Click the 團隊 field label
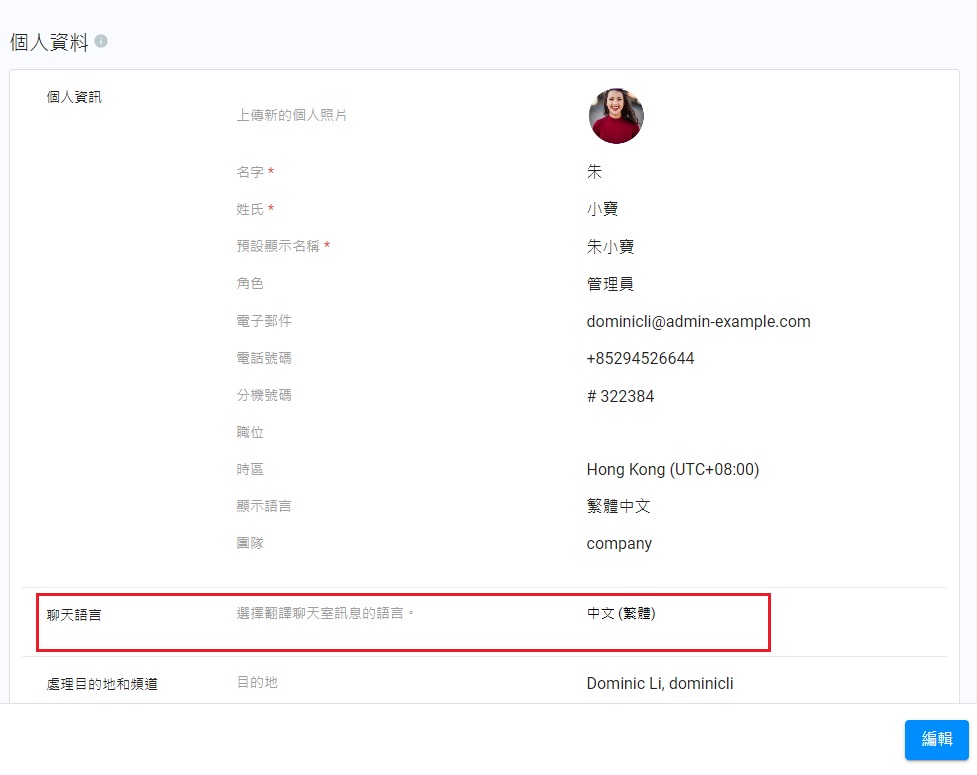This screenshot has width=977, height=775. coord(250,543)
